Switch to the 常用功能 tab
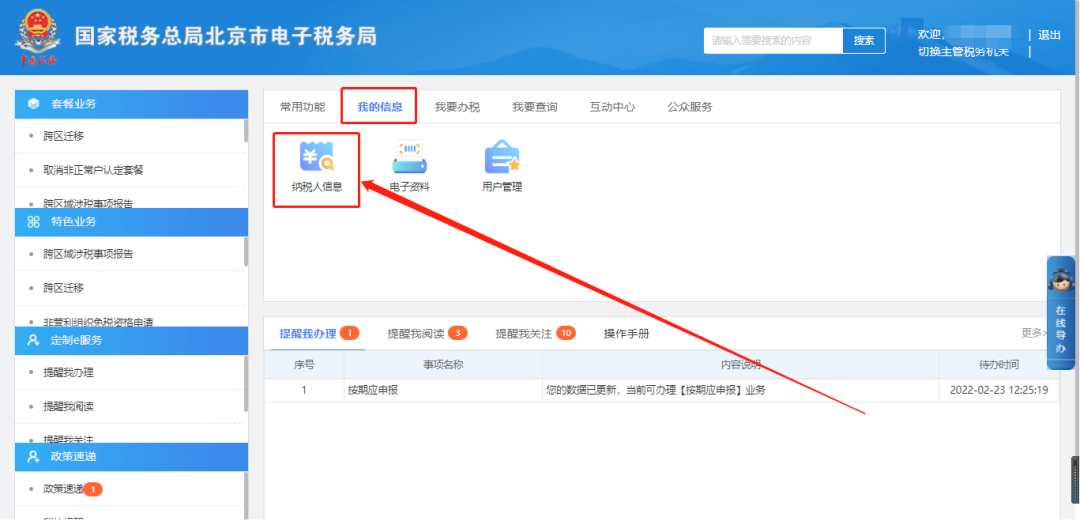 302,107
